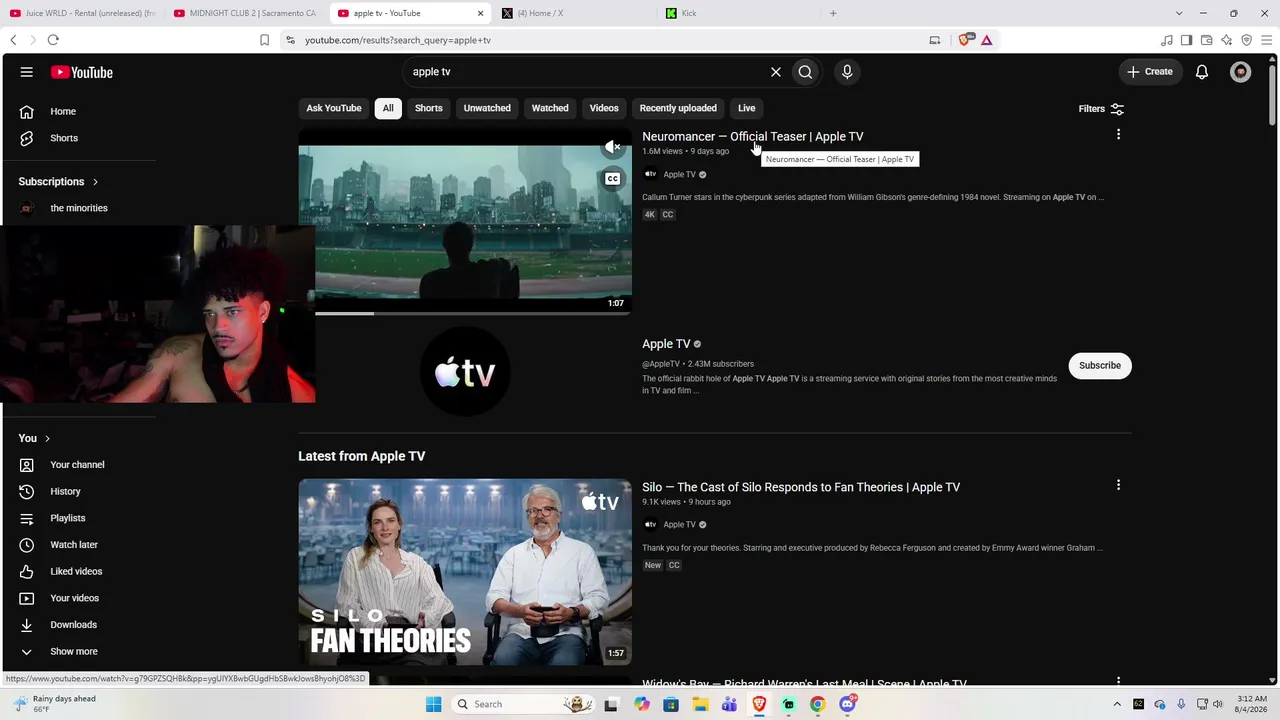Open the search Filters panel
Viewport: 1280px width, 720px height.
point(1101,109)
